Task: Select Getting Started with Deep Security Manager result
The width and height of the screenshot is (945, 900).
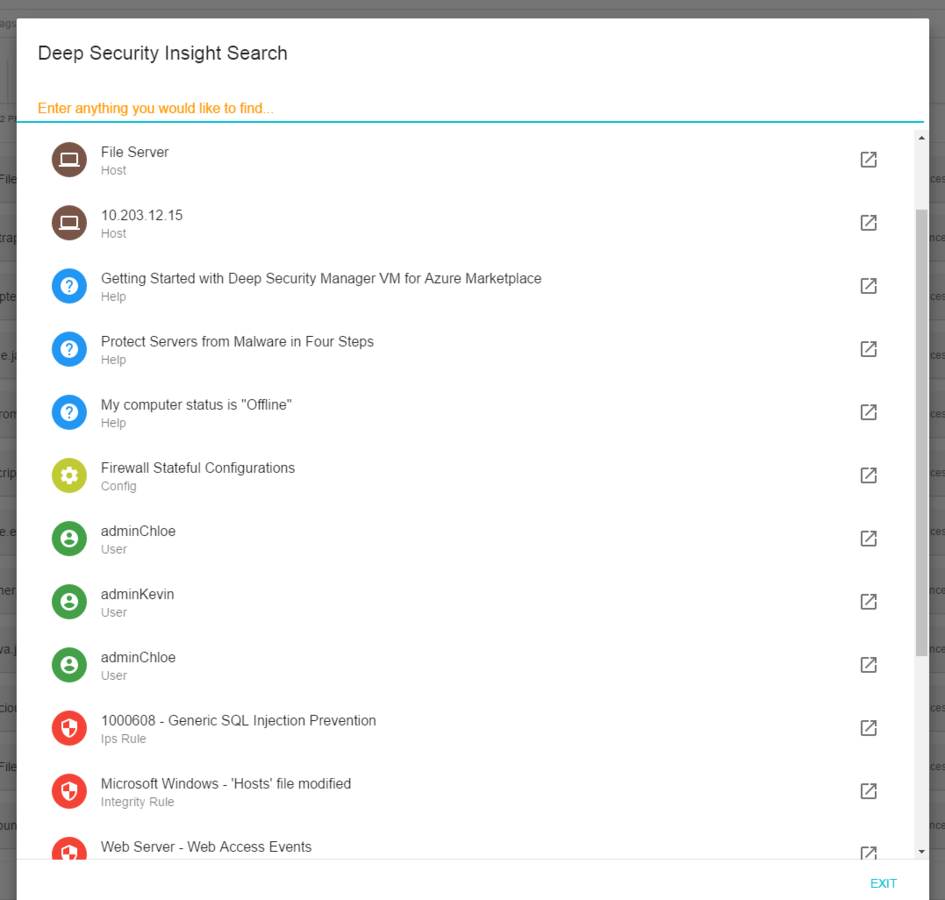Action: tap(321, 278)
